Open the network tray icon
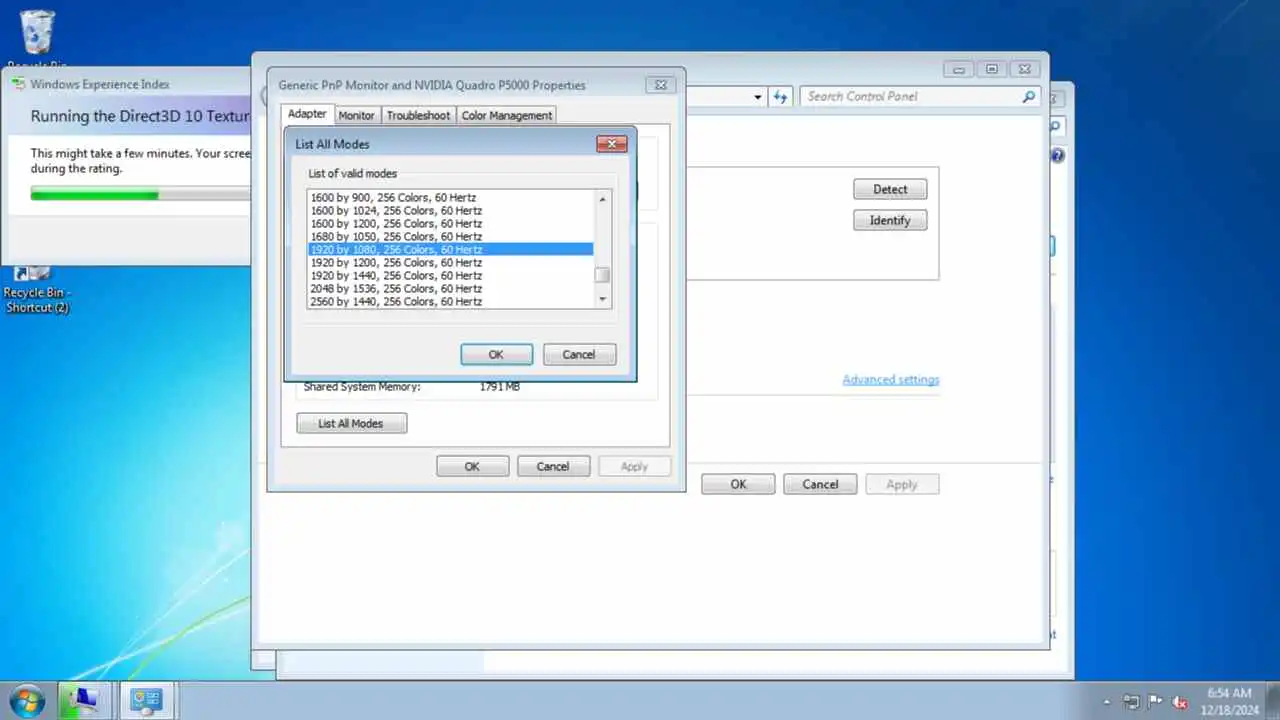The height and width of the screenshot is (720, 1280). 1131,702
